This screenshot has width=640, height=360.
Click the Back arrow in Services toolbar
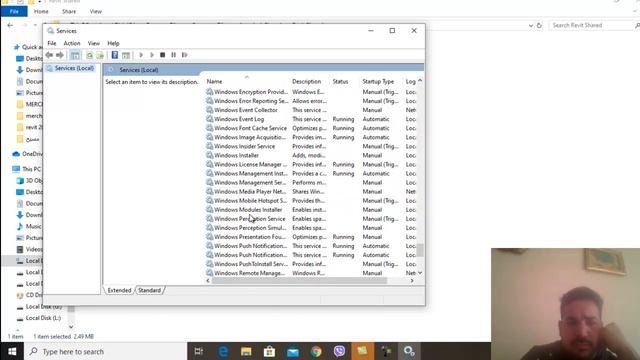[49, 55]
